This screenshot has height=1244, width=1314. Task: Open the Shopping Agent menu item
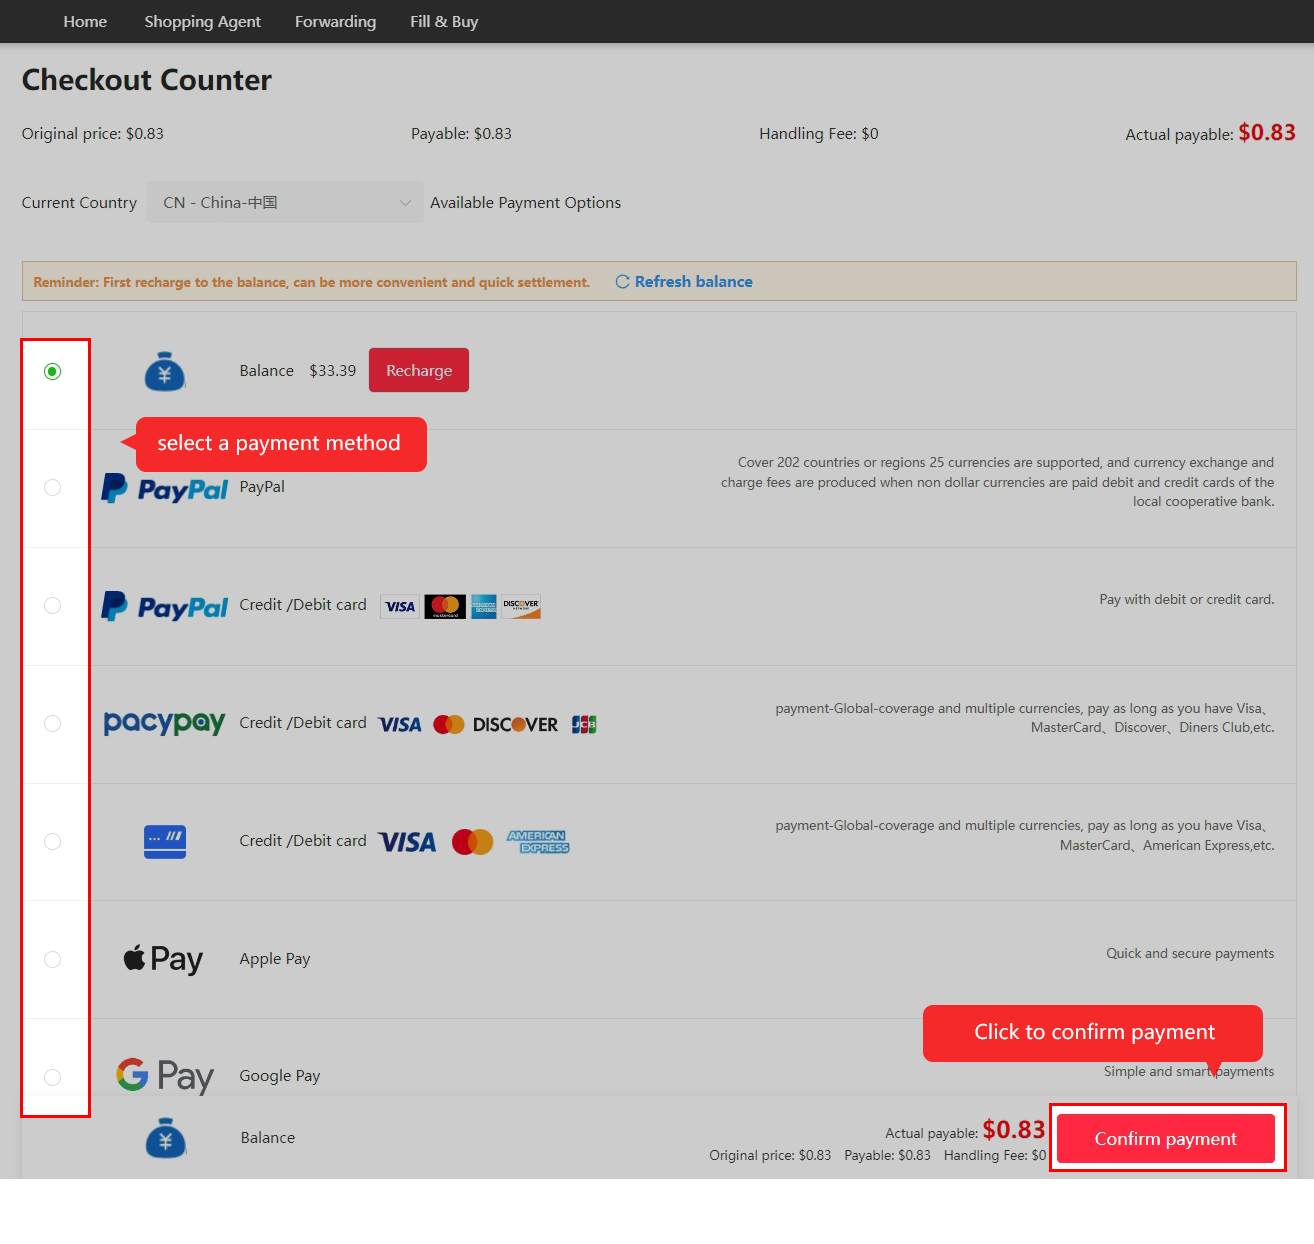(202, 21)
